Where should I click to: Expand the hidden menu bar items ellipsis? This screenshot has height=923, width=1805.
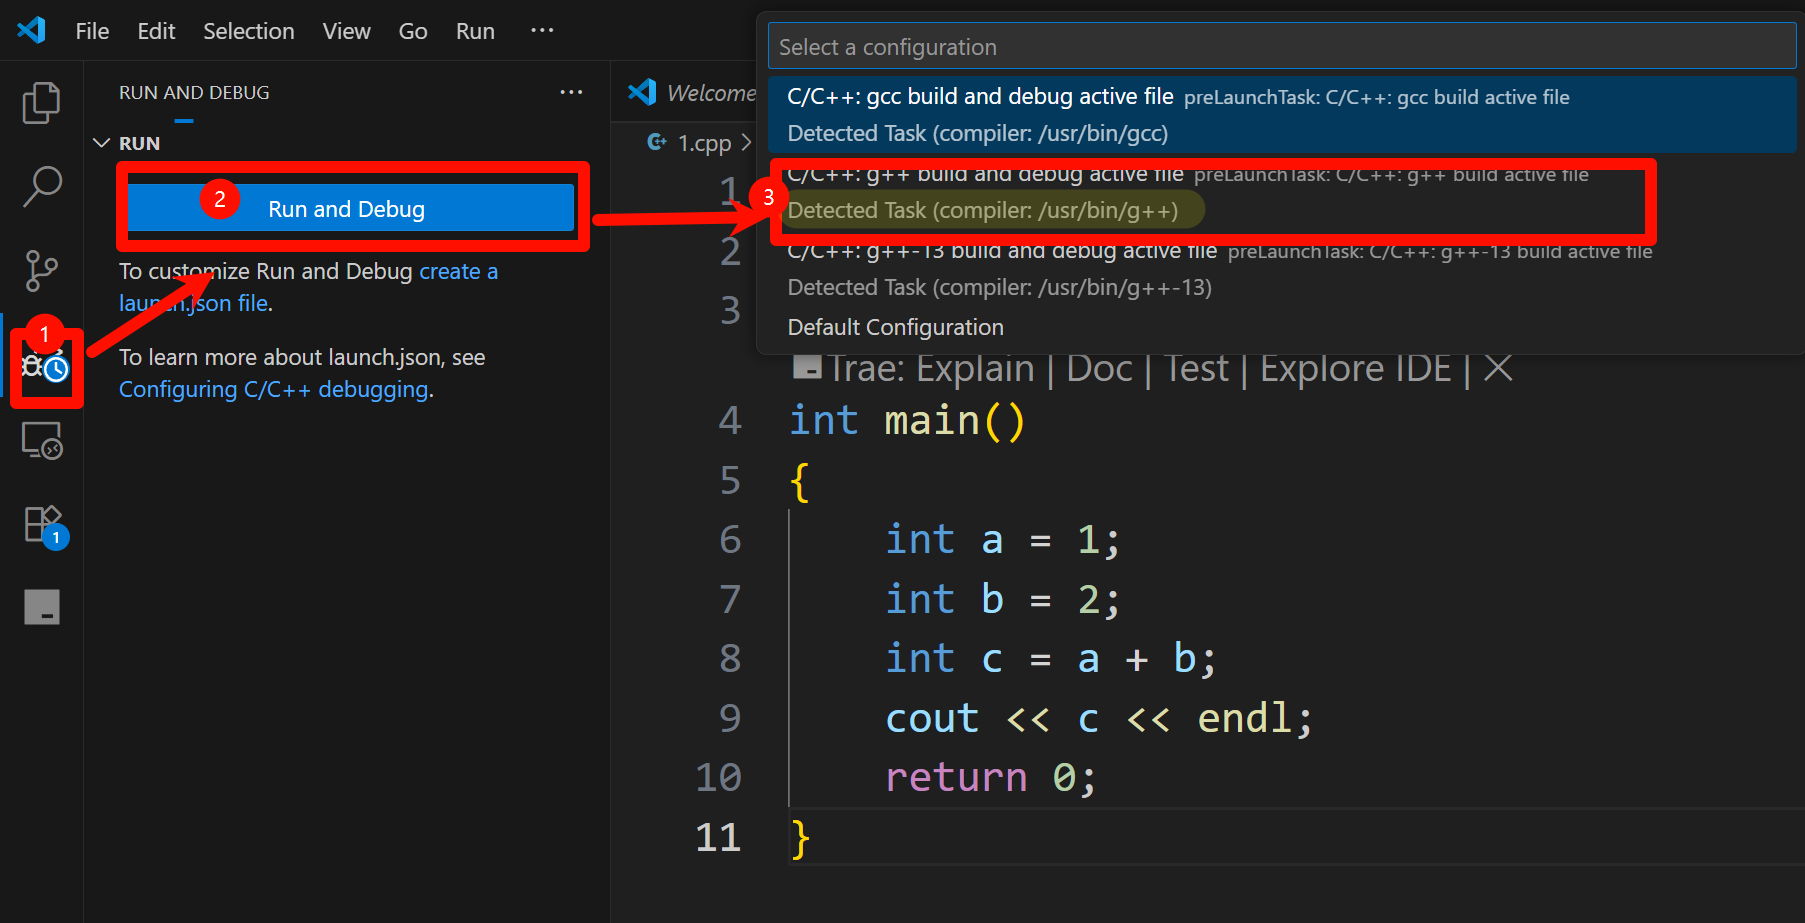coord(542,30)
